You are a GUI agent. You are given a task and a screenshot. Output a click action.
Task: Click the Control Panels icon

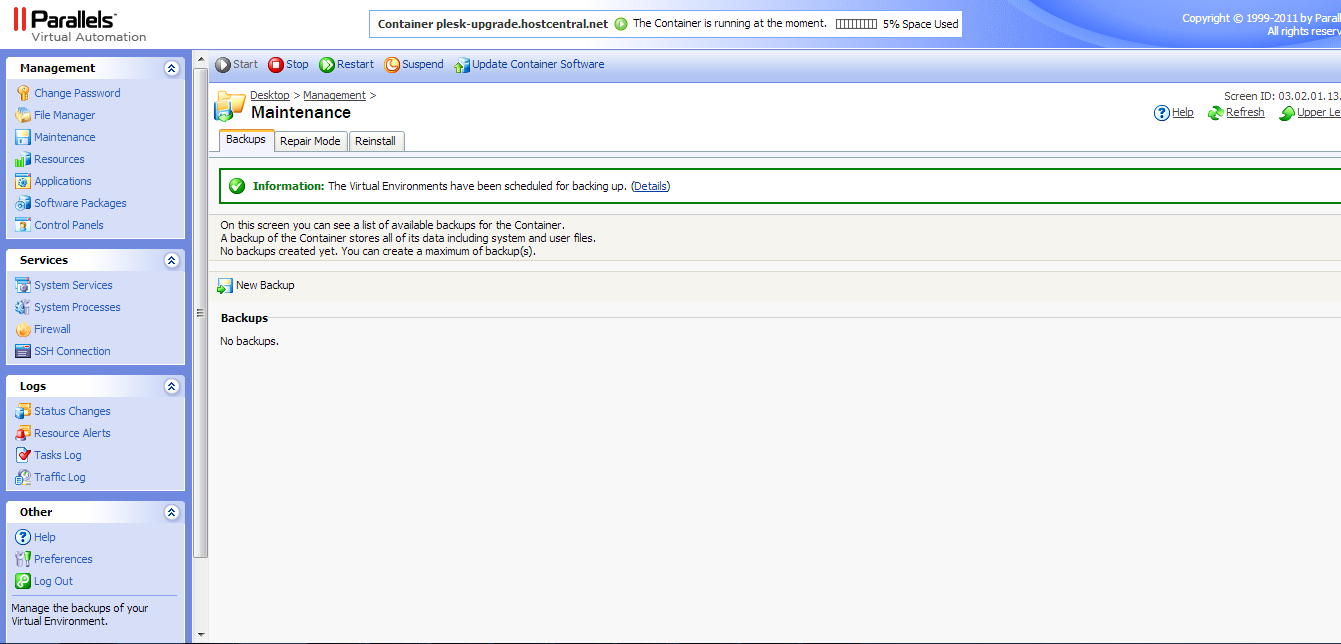23,225
